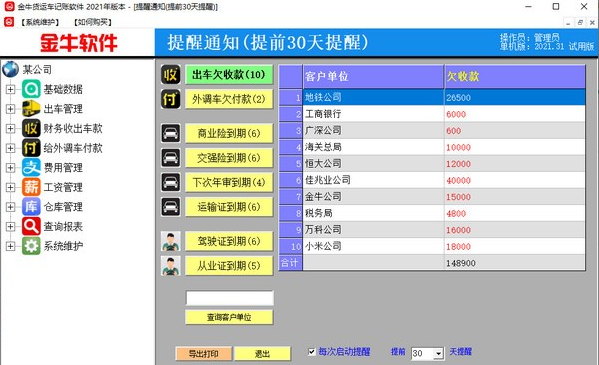599x365 pixels.
Task: Click the 出车欠收款(10) button
Action: [x=229, y=75]
